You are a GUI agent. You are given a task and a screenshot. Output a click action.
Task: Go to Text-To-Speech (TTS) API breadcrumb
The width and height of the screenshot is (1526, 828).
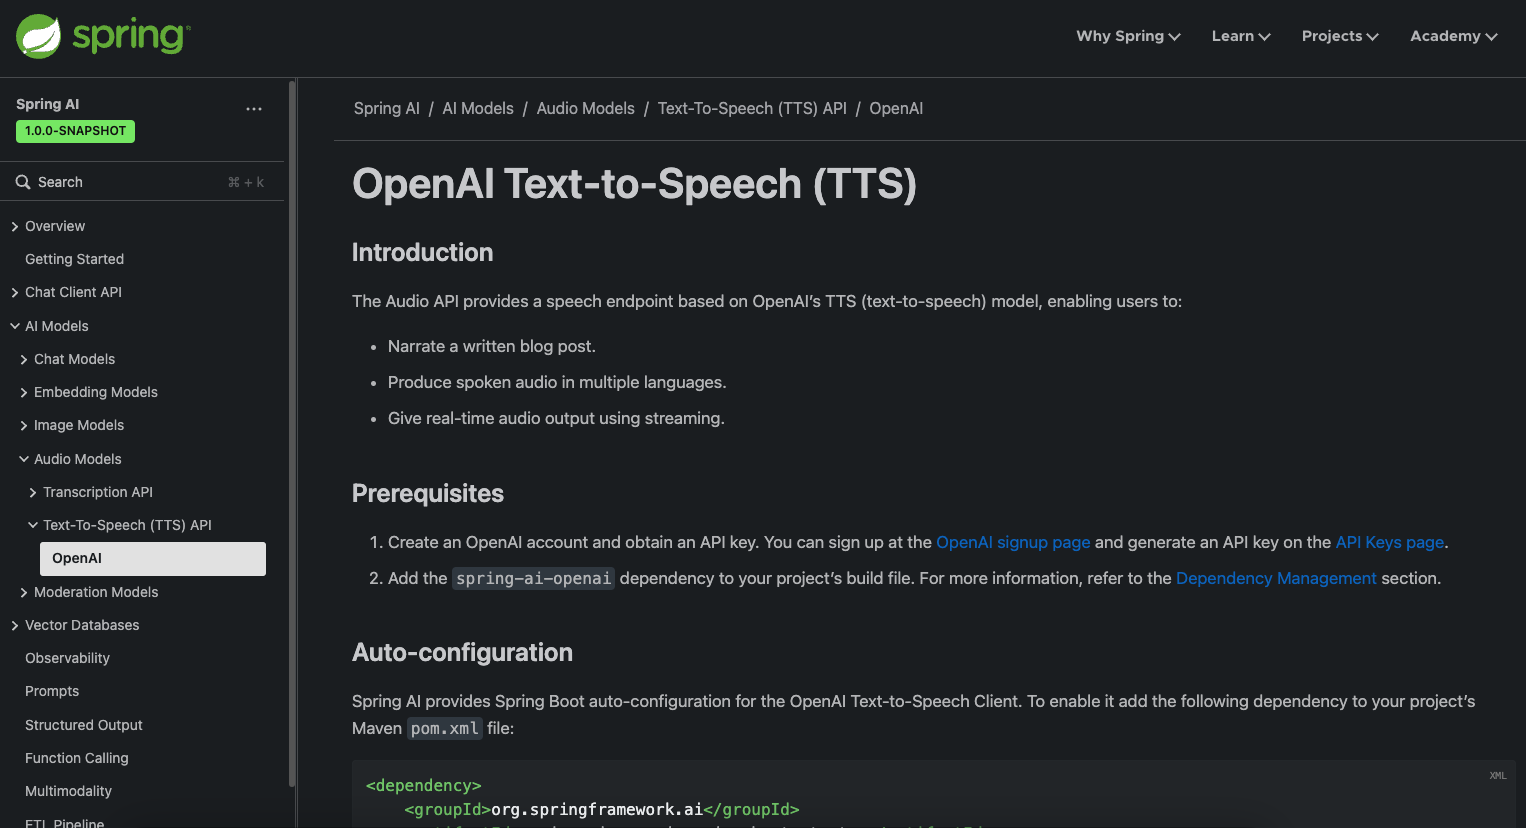coord(752,108)
